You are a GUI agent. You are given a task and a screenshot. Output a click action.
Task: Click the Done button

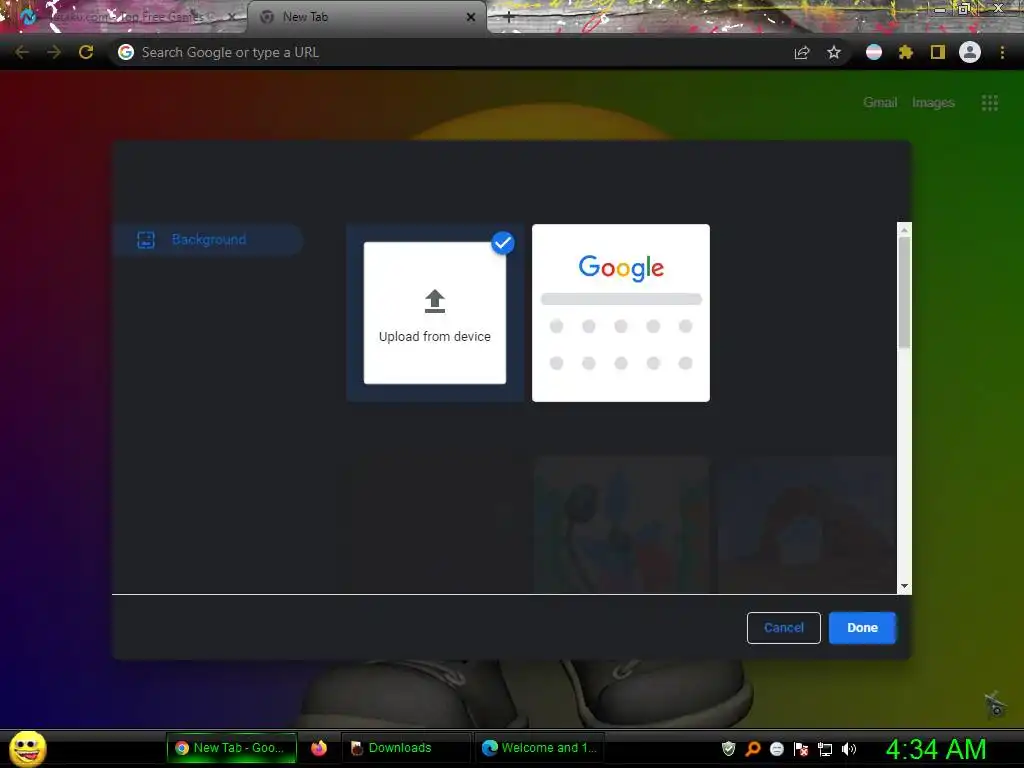pos(862,628)
